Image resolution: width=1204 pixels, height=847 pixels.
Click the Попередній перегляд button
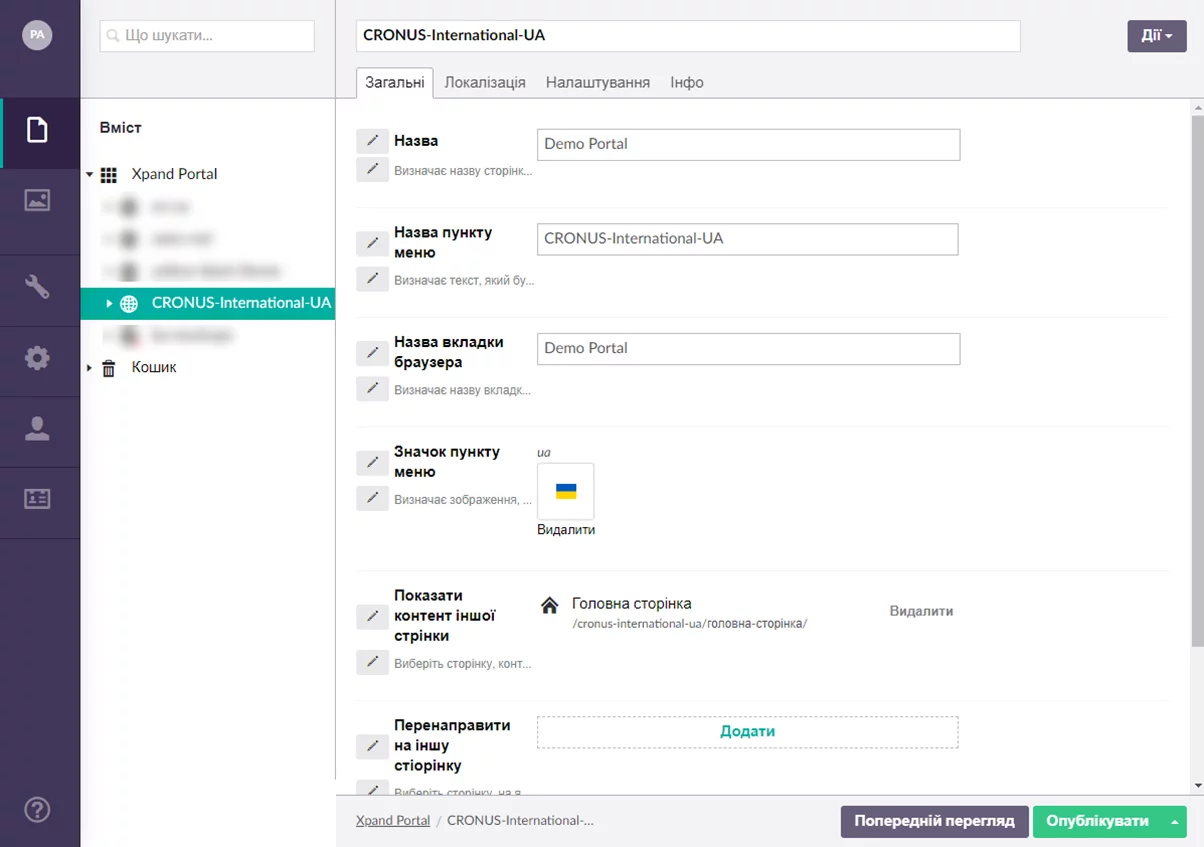tap(934, 821)
